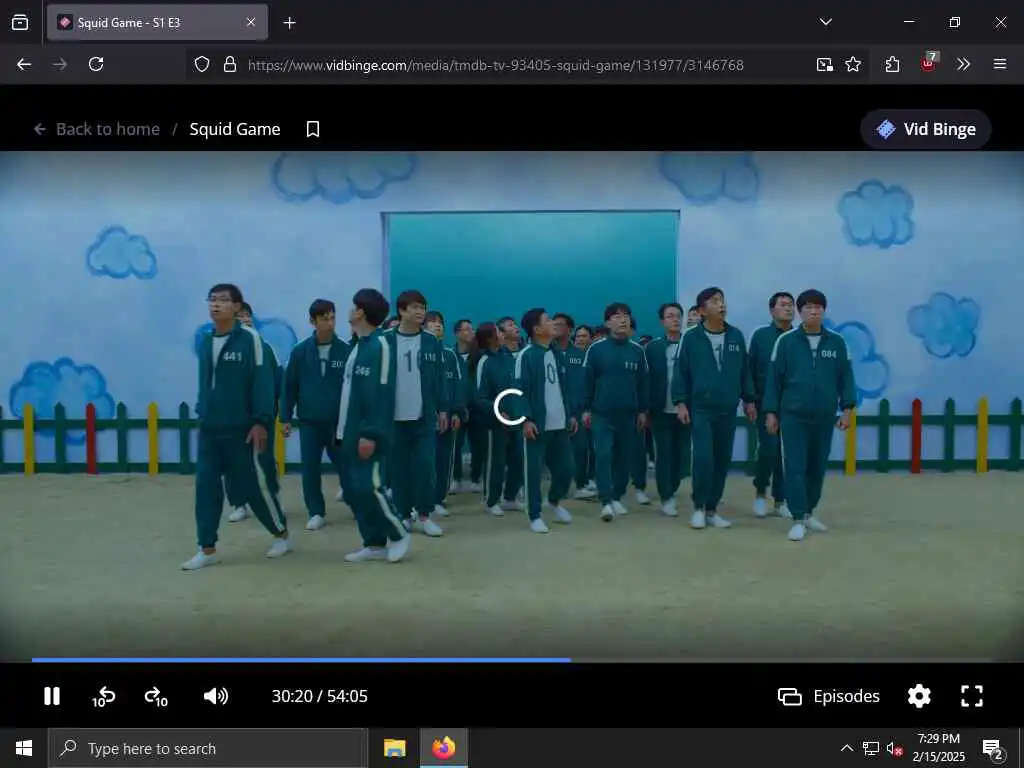Screen dimensions: 1024x768
Task: Skip forward 10 seconds
Action: 156,697
